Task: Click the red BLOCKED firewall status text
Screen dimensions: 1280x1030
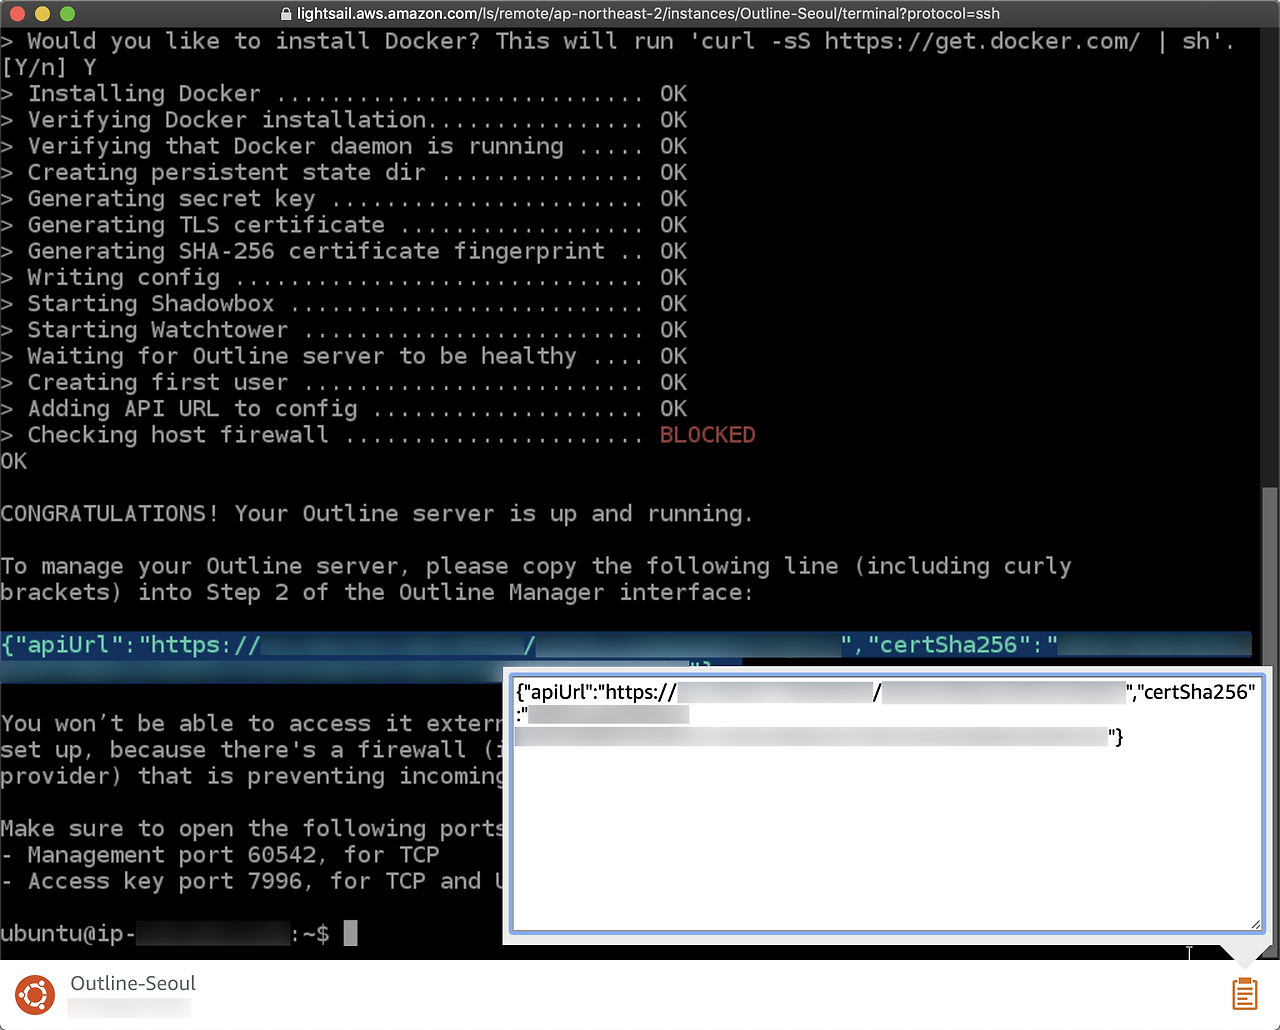Action: pyautogui.click(x=707, y=434)
